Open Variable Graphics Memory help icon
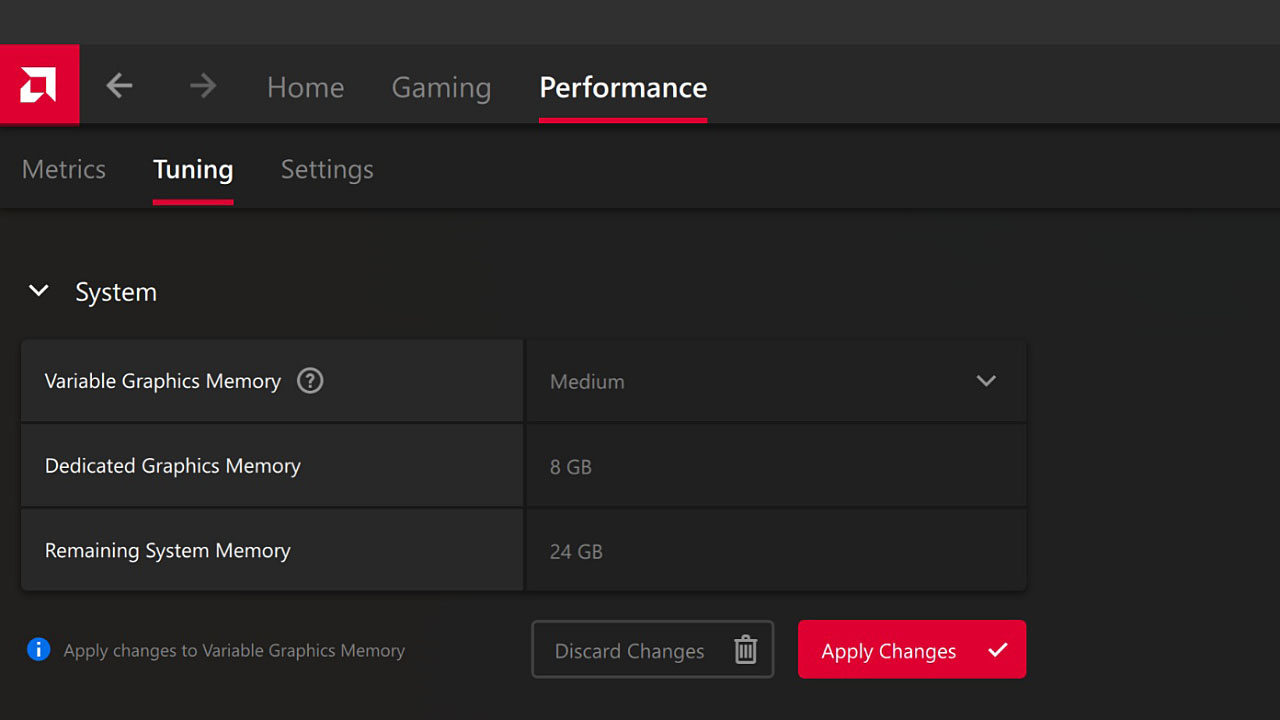Viewport: 1280px width, 720px height. (x=310, y=381)
